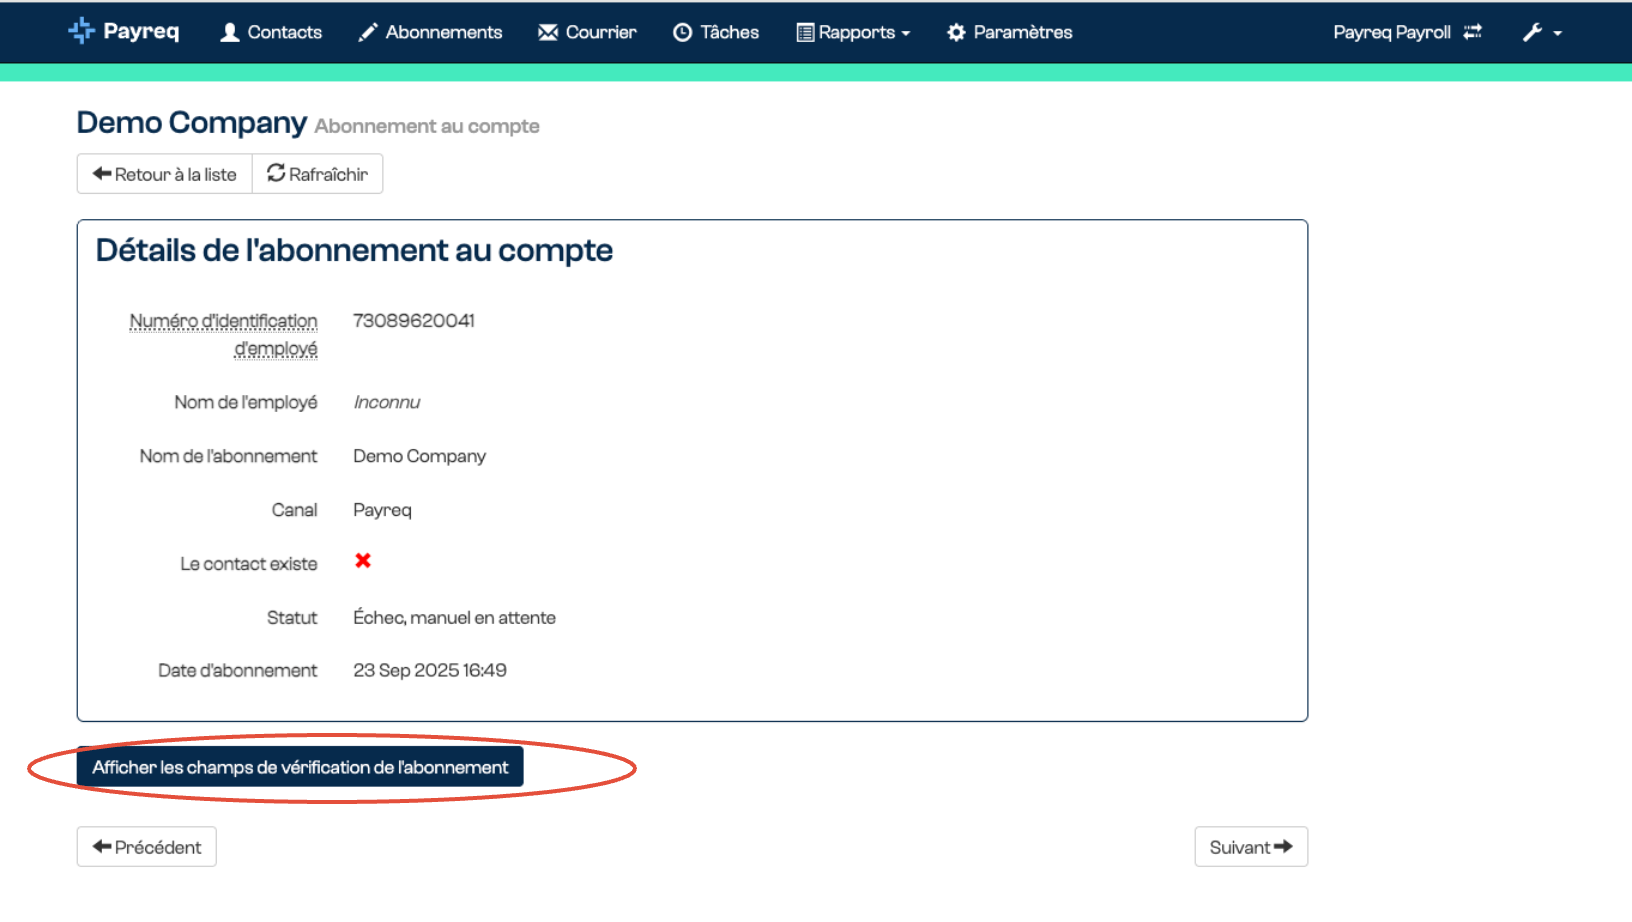Viewport: 1632px width, 922px height.
Task: Select the Payreq Payroll account label
Action: (1391, 32)
